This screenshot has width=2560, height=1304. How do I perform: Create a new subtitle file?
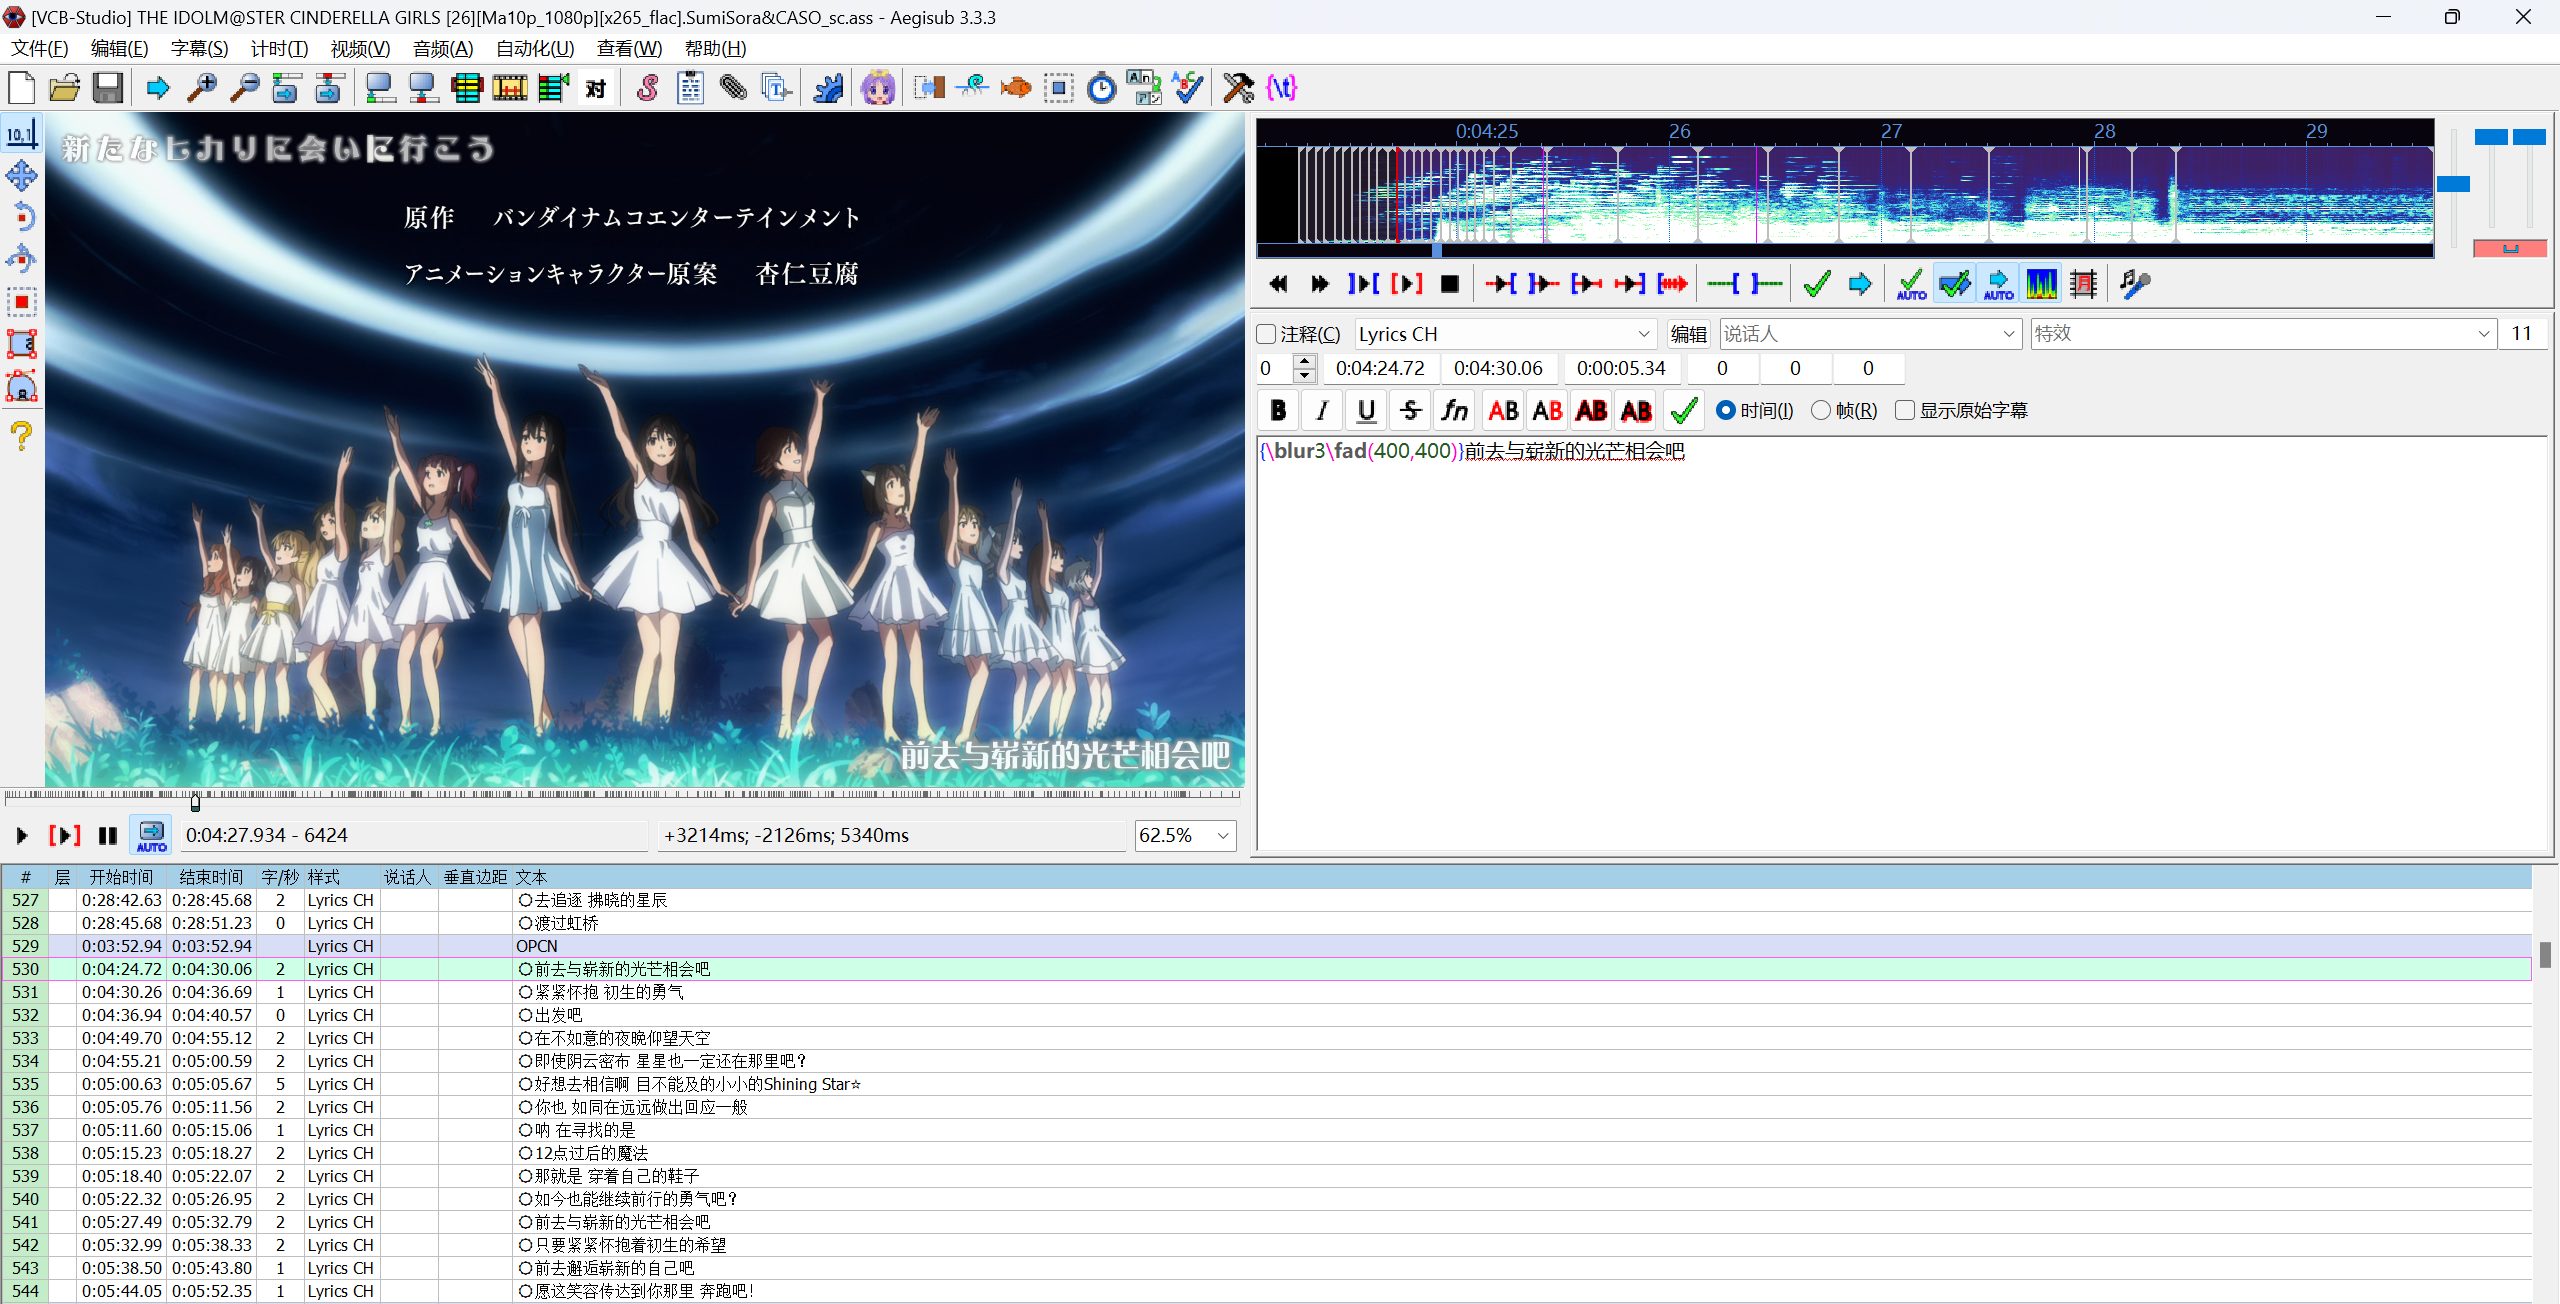[x=21, y=88]
